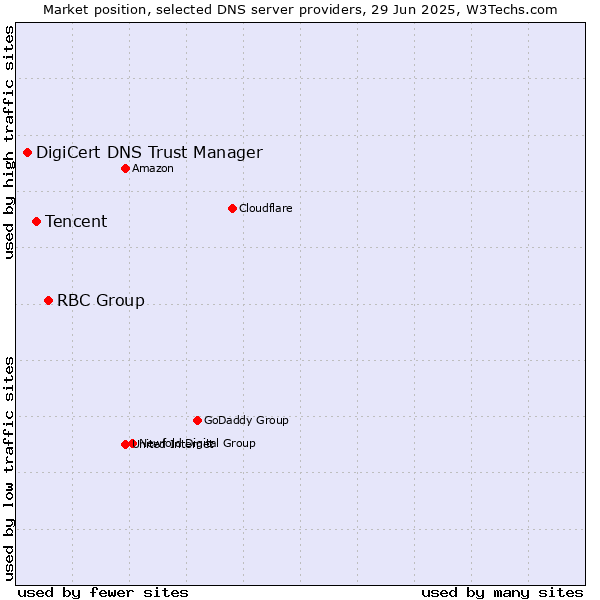Select the 'Tencent' label text
This screenshot has width=600, height=600.
pos(76,222)
